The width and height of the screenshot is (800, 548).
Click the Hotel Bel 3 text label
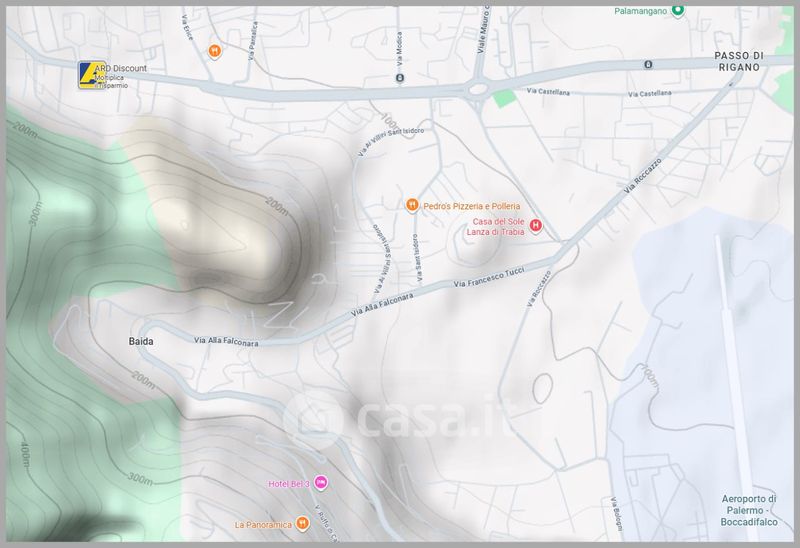pos(289,484)
